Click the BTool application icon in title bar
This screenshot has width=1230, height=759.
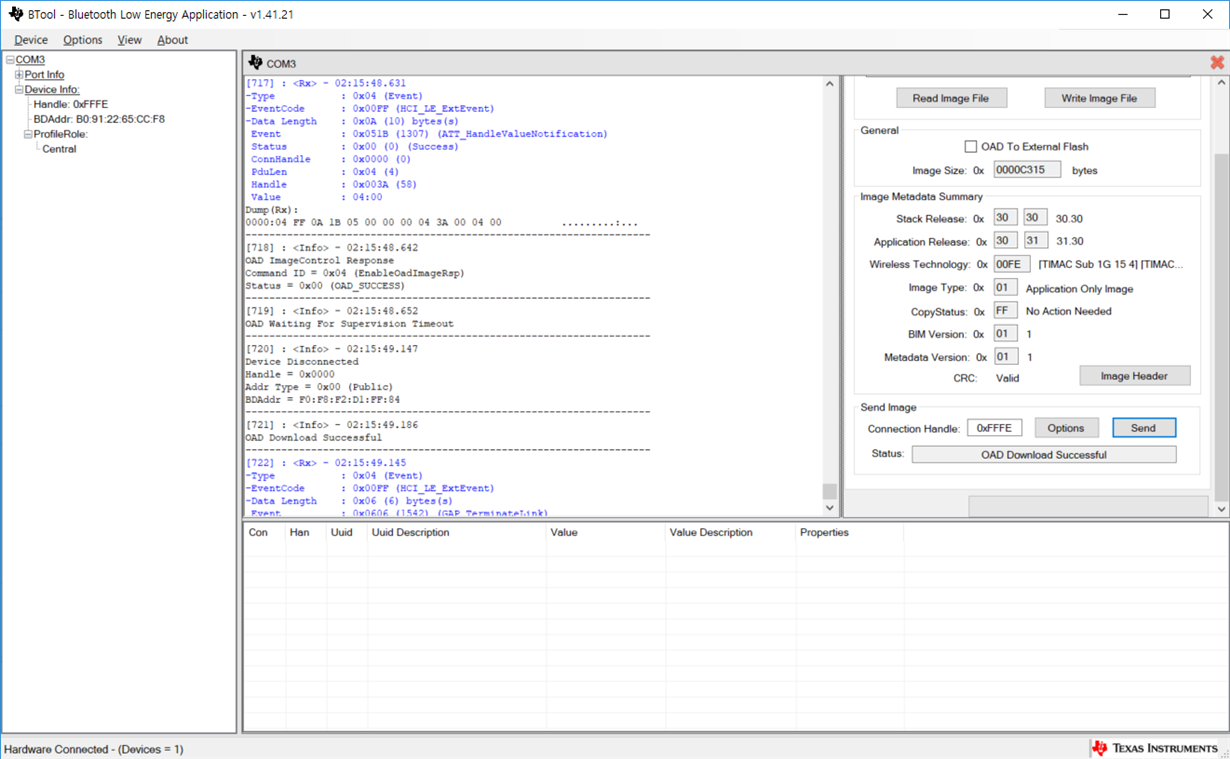coord(15,15)
